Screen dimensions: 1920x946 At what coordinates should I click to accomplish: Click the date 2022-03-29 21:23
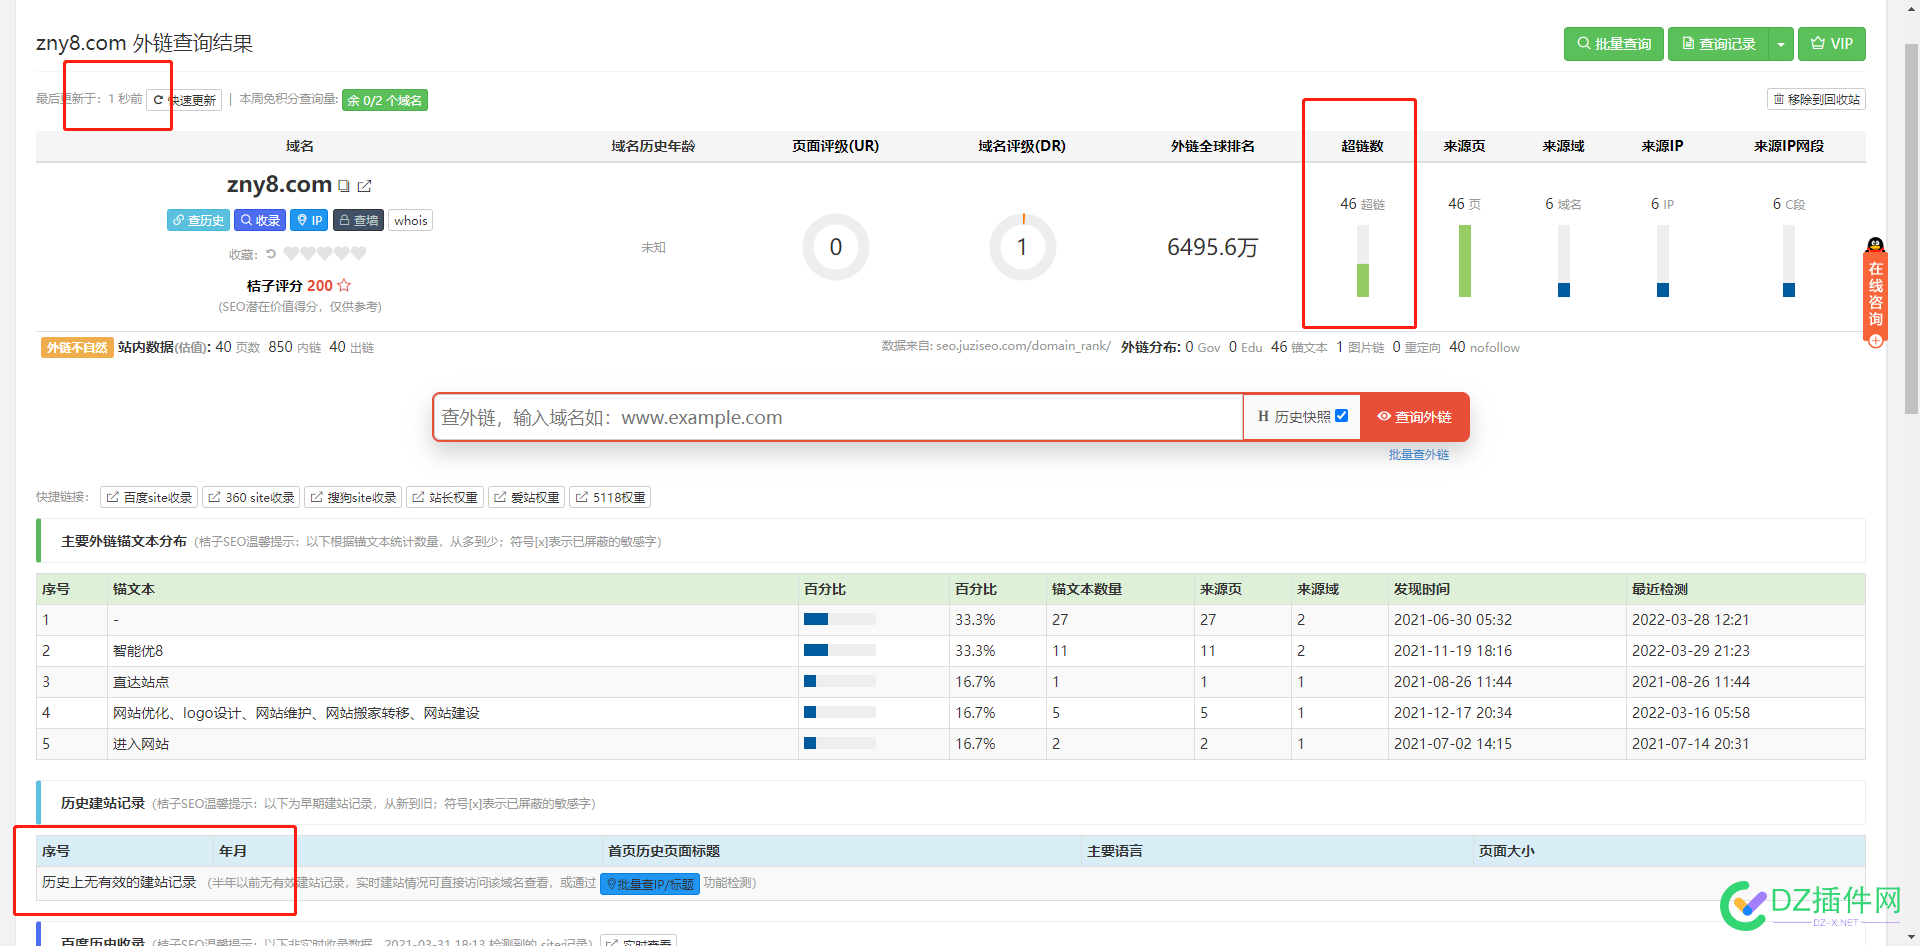click(1691, 651)
